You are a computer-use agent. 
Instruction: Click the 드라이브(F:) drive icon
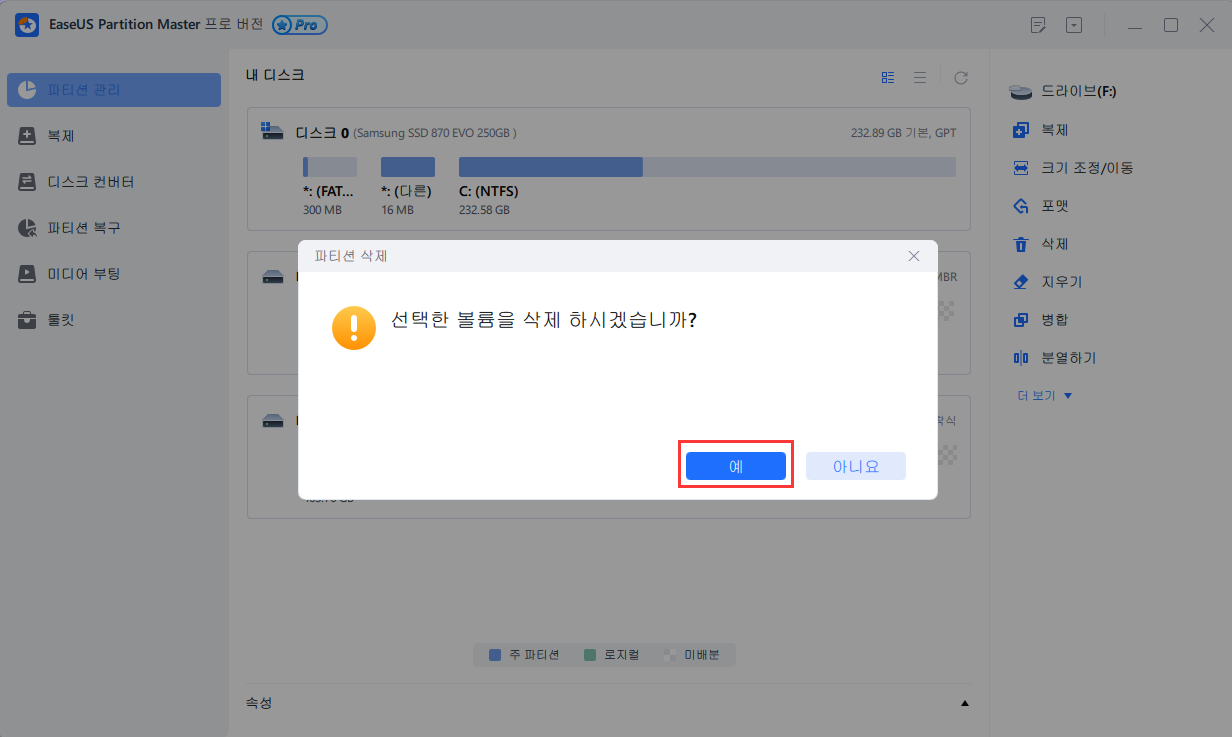click(x=1021, y=92)
